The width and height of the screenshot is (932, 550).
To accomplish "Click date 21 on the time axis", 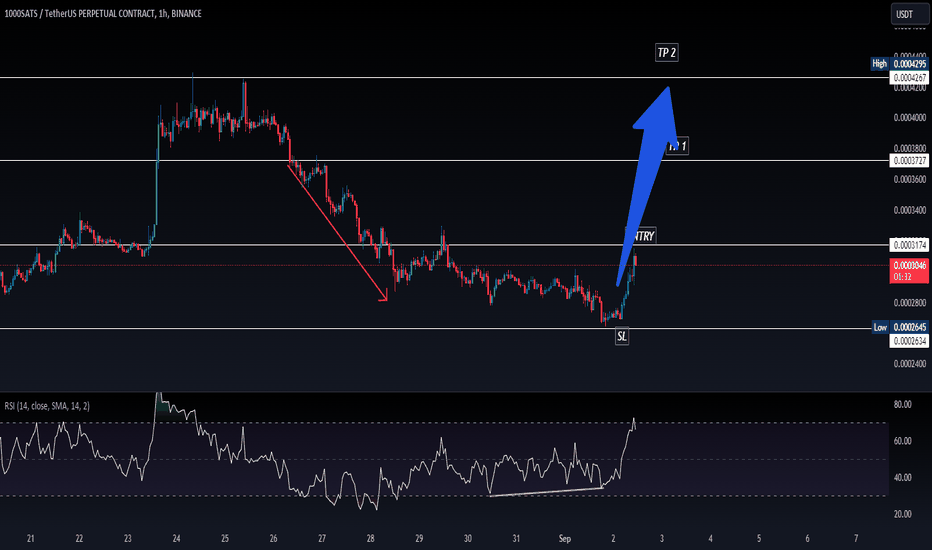I will coord(31,539).
